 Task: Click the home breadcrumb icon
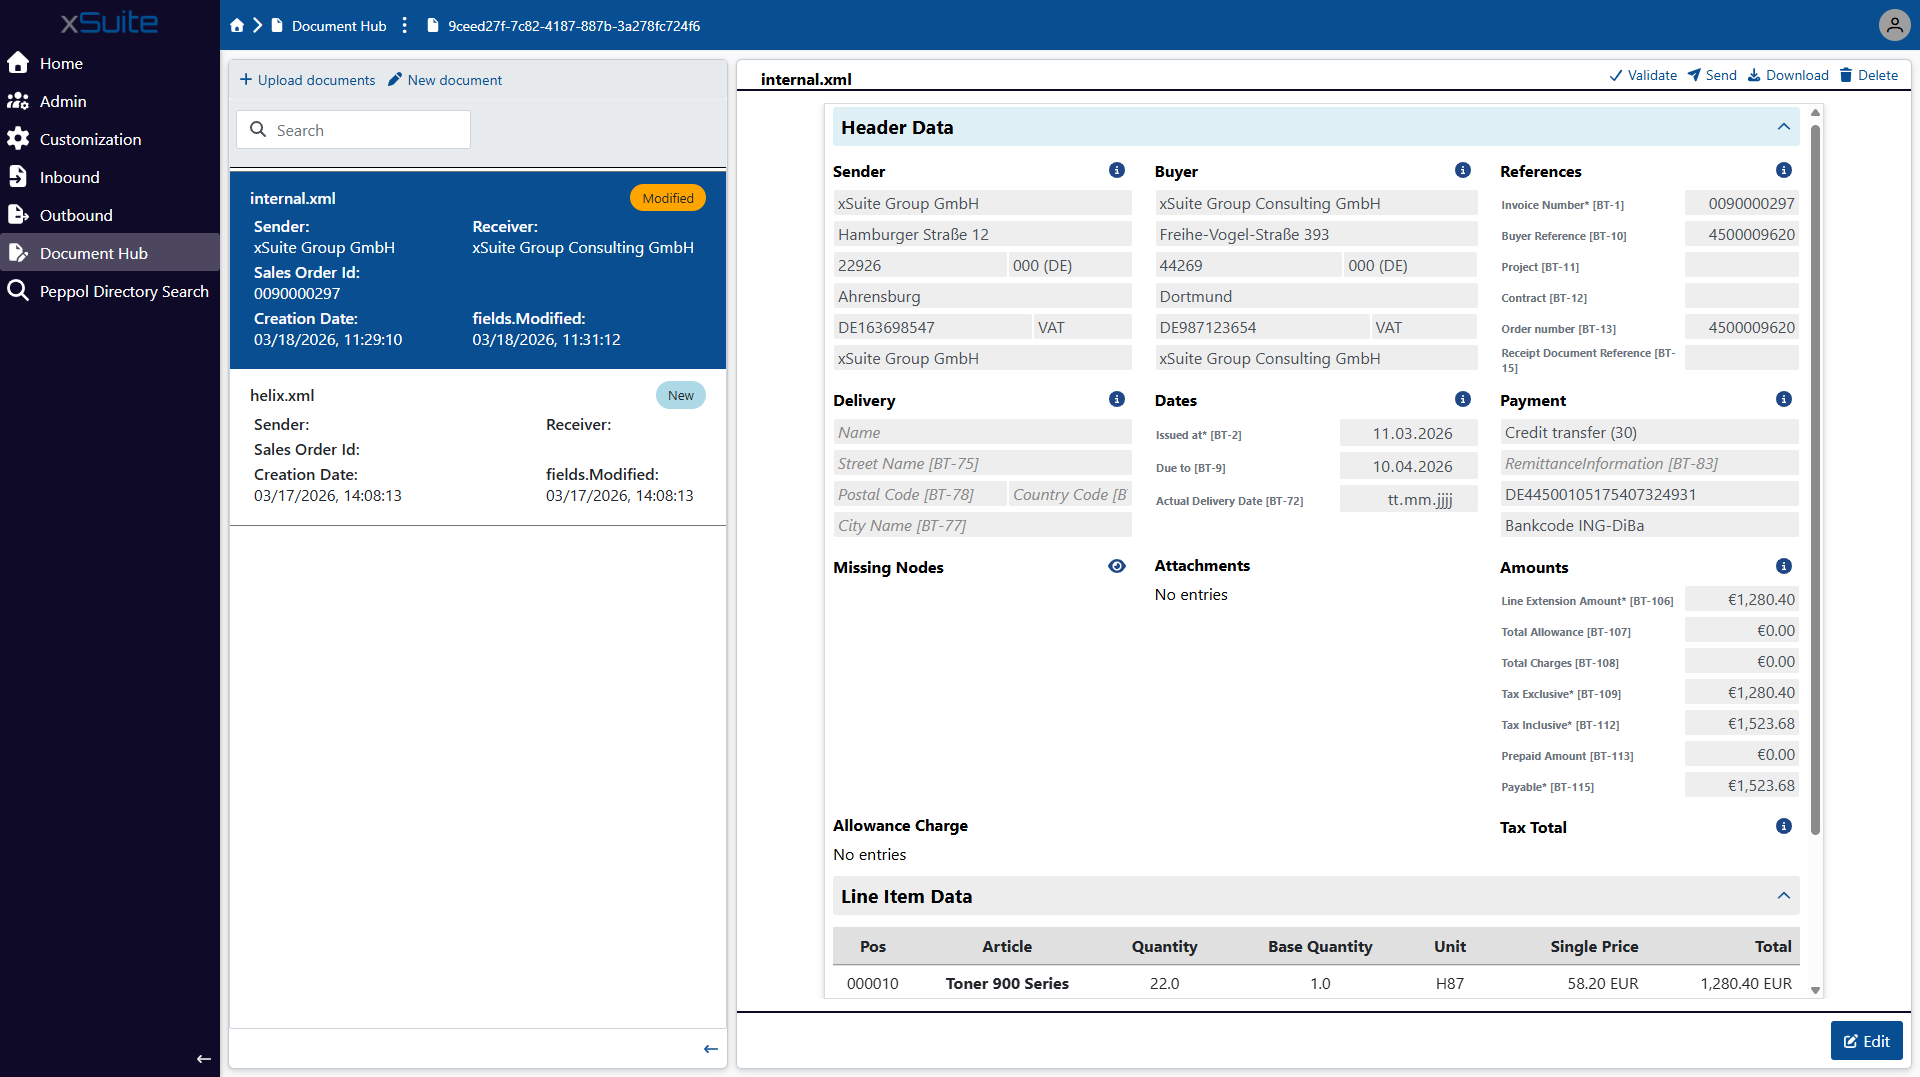tap(237, 26)
